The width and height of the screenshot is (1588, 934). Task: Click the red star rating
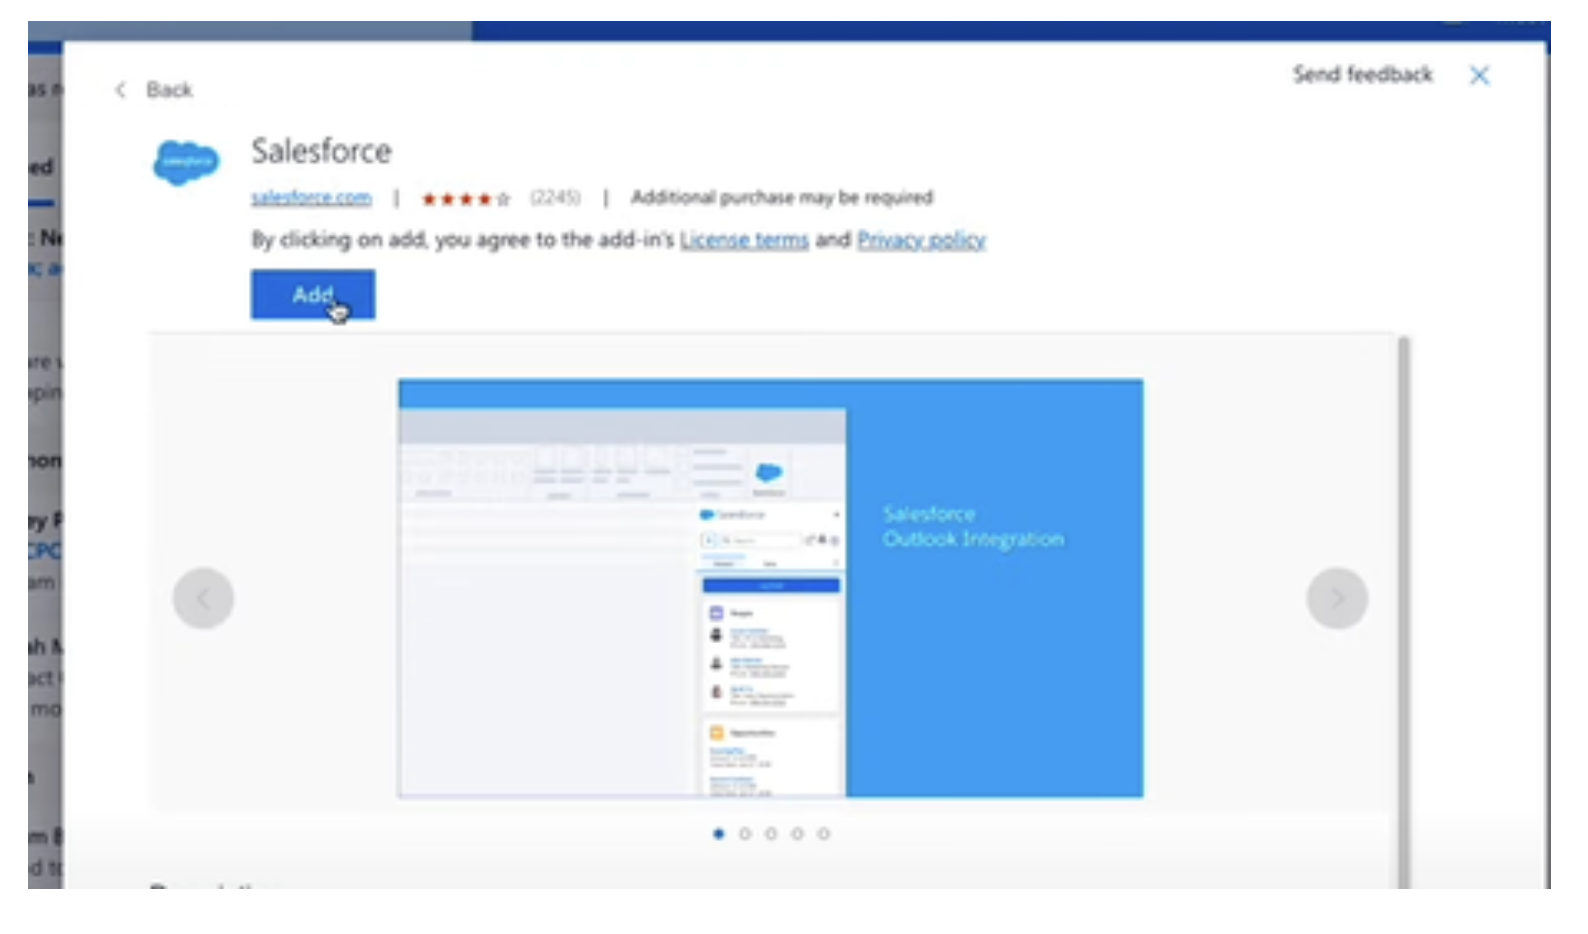[465, 198]
